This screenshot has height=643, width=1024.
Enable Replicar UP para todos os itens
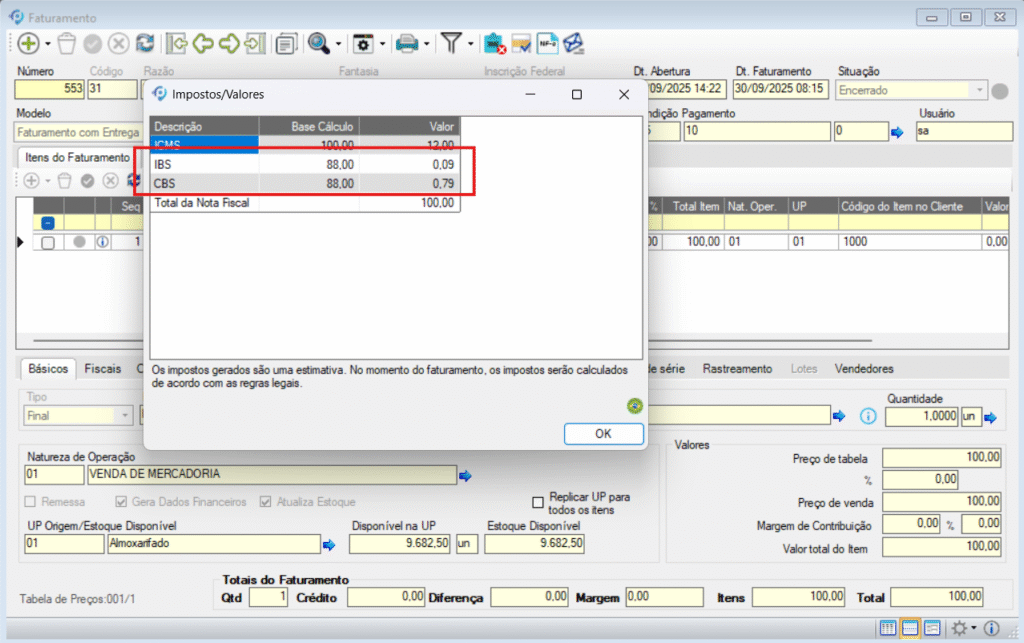[x=540, y=502]
